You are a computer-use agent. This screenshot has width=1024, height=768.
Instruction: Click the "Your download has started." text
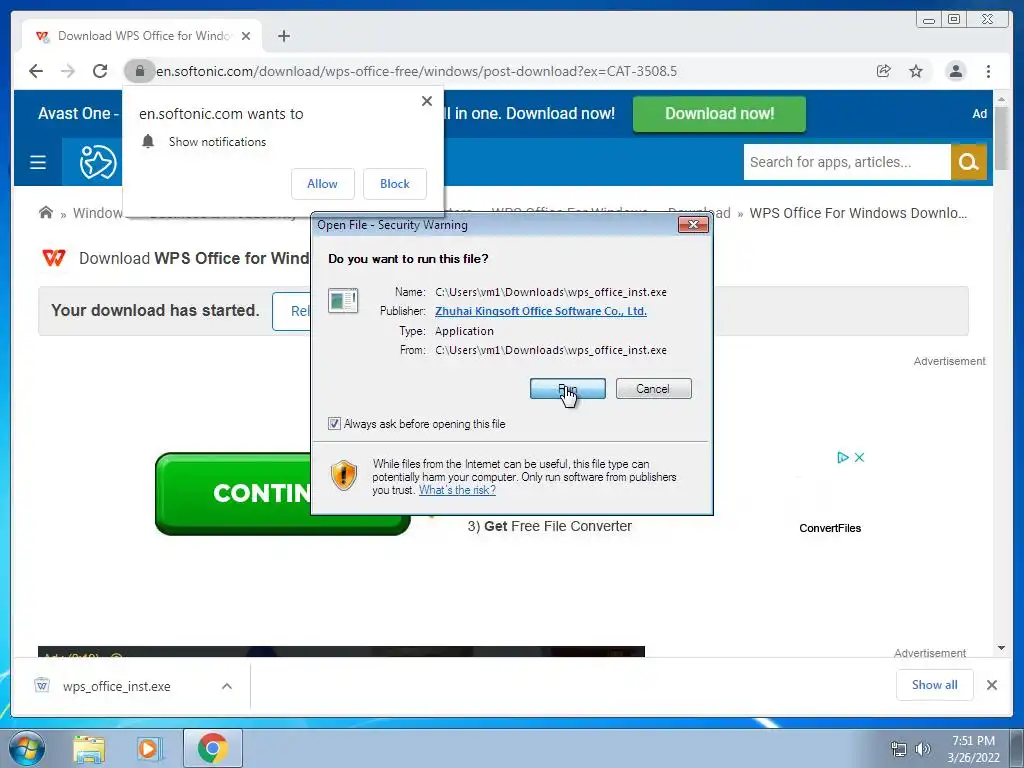point(155,310)
